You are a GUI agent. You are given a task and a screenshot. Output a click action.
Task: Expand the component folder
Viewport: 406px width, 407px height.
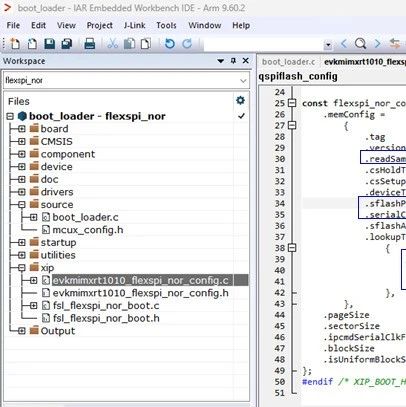coord(22,154)
